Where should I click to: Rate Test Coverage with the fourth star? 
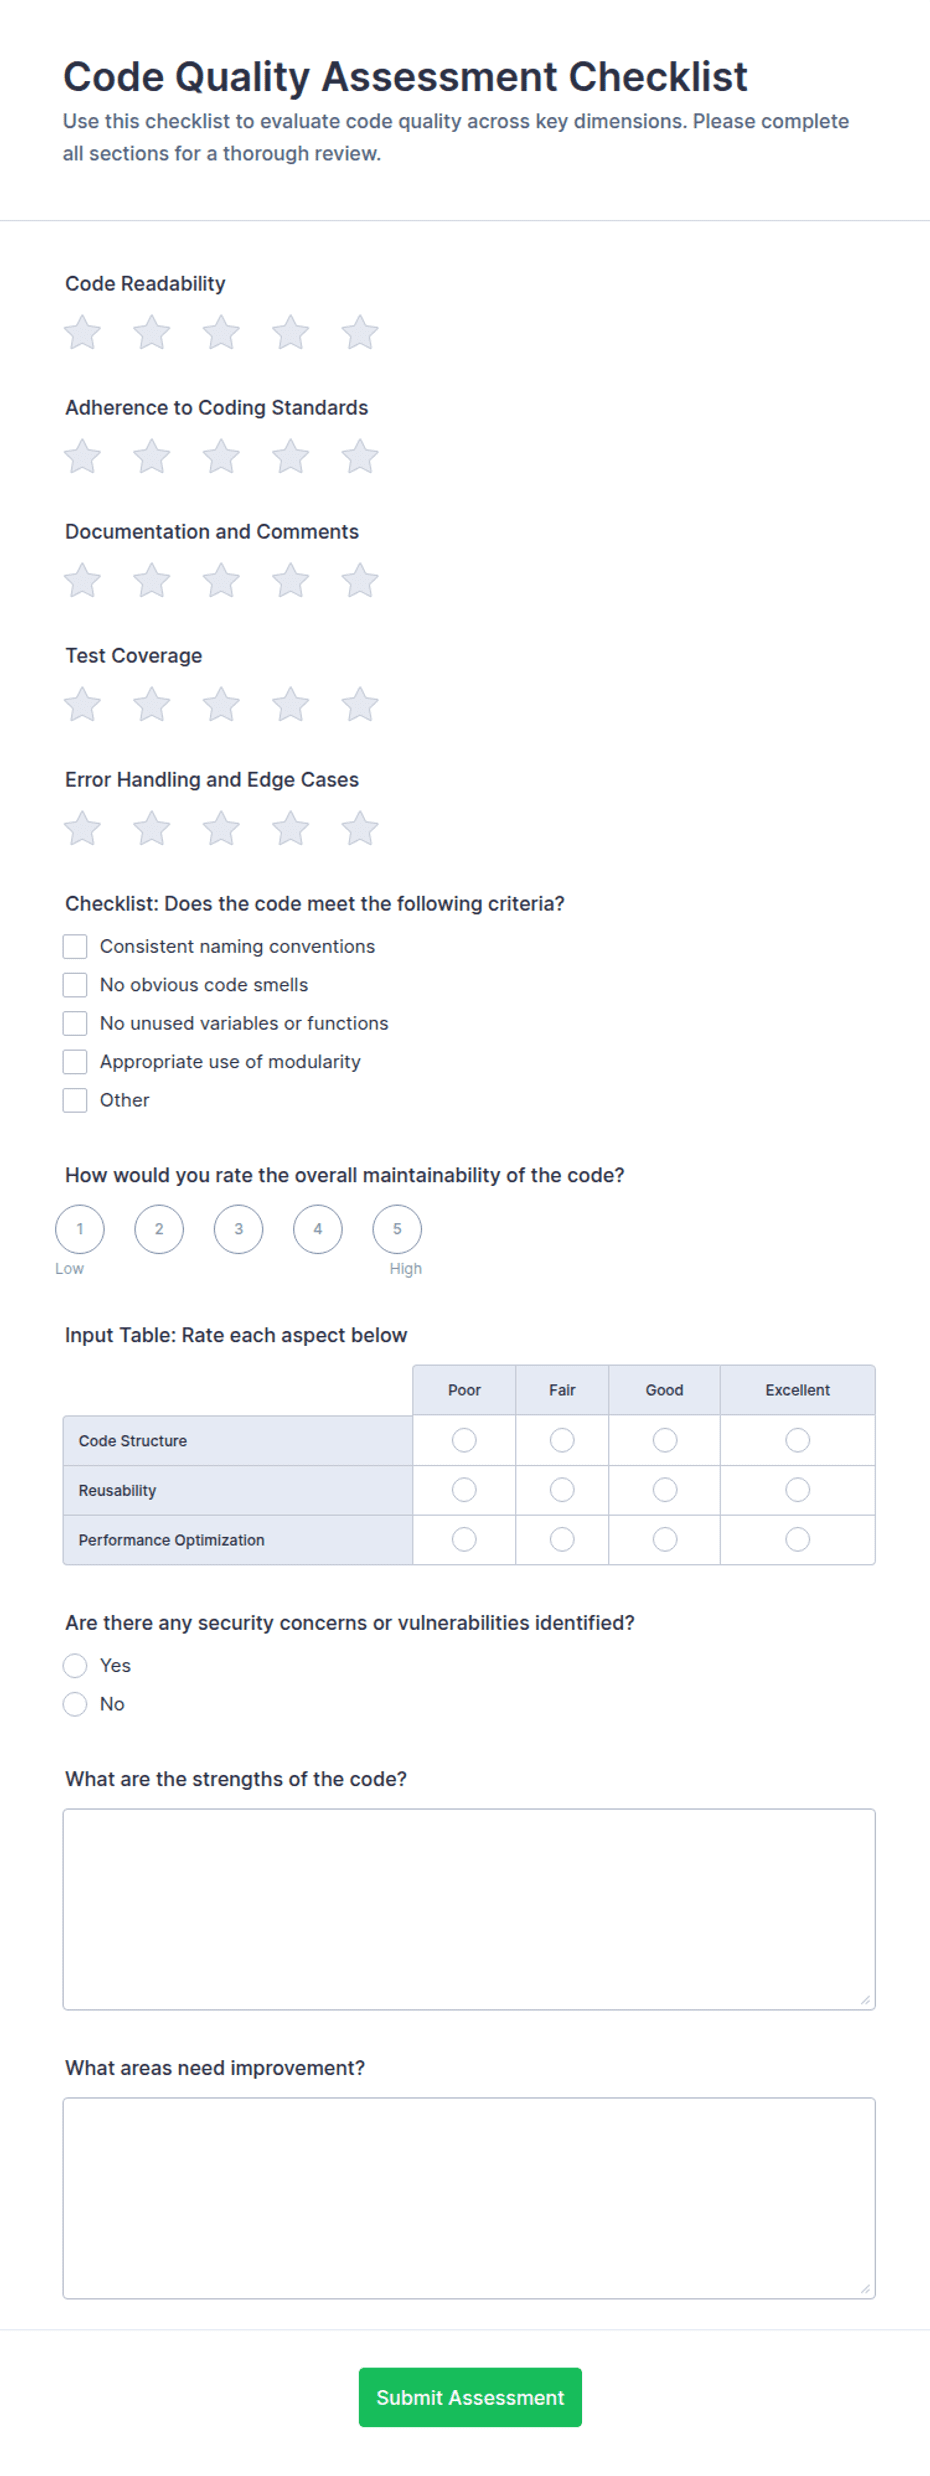pyautogui.click(x=290, y=705)
